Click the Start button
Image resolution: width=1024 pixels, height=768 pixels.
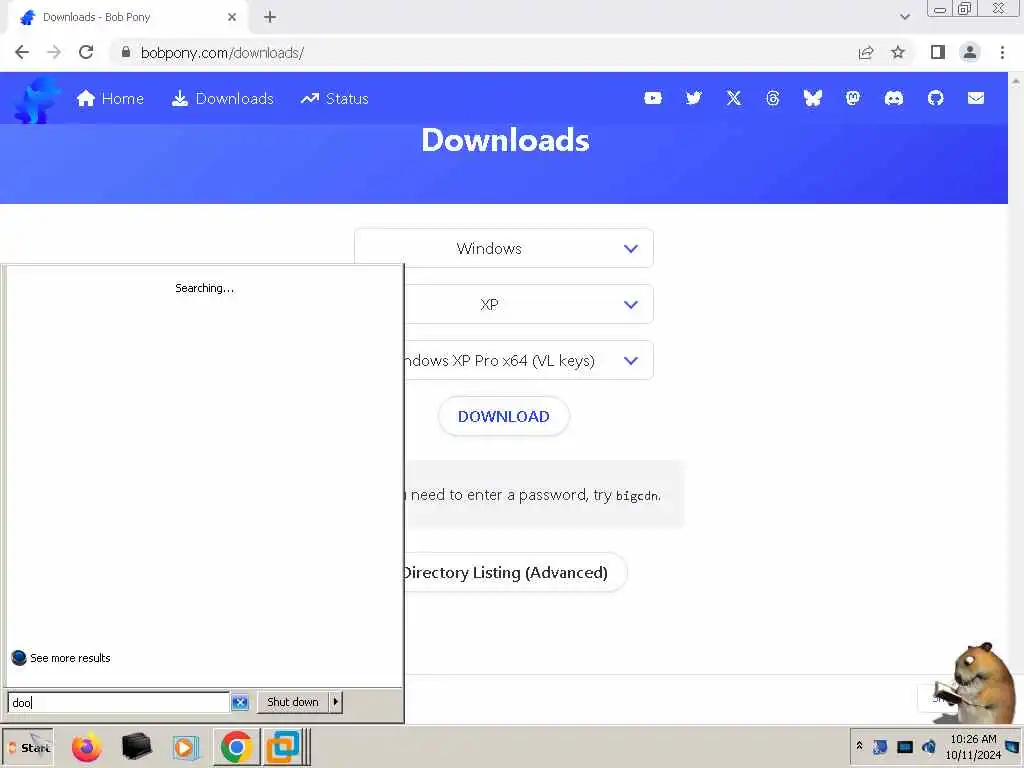(x=28, y=747)
